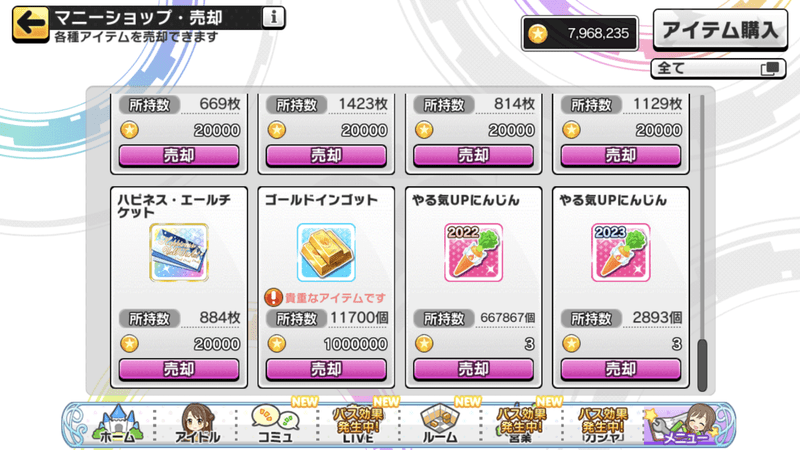Go back with the yellow arrow button

(31, 23)
